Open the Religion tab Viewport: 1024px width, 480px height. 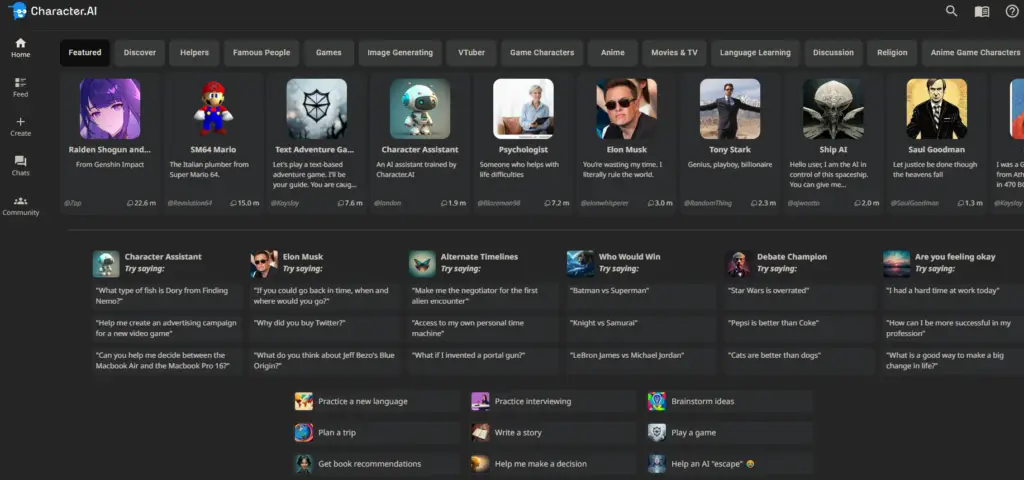tap(892, 53)
